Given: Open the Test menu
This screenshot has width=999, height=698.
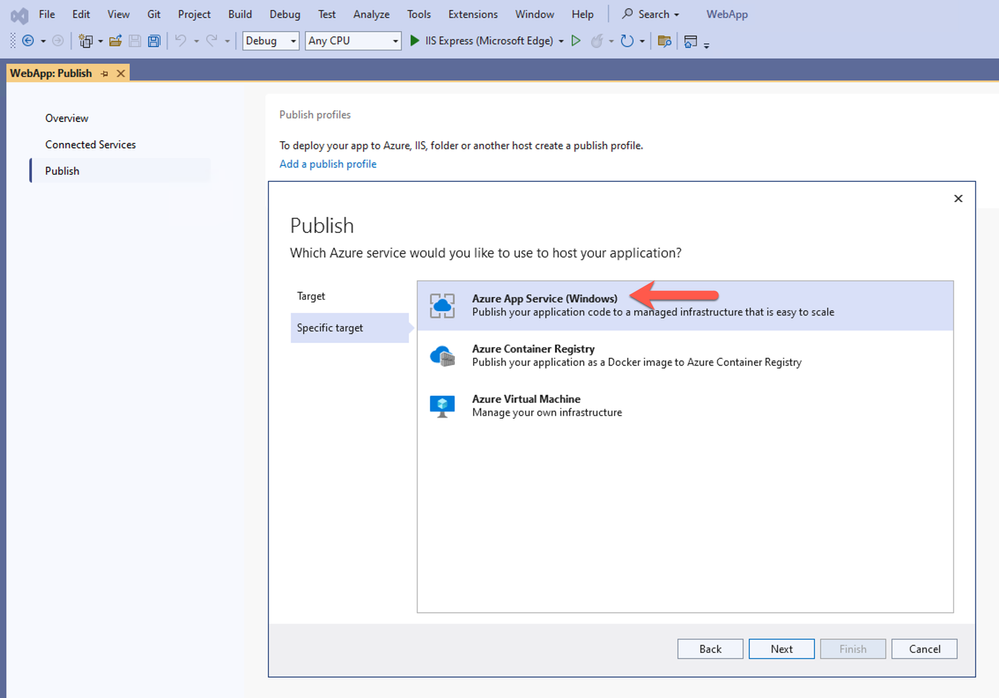Looking at the screenshot, I should (327, 14).
